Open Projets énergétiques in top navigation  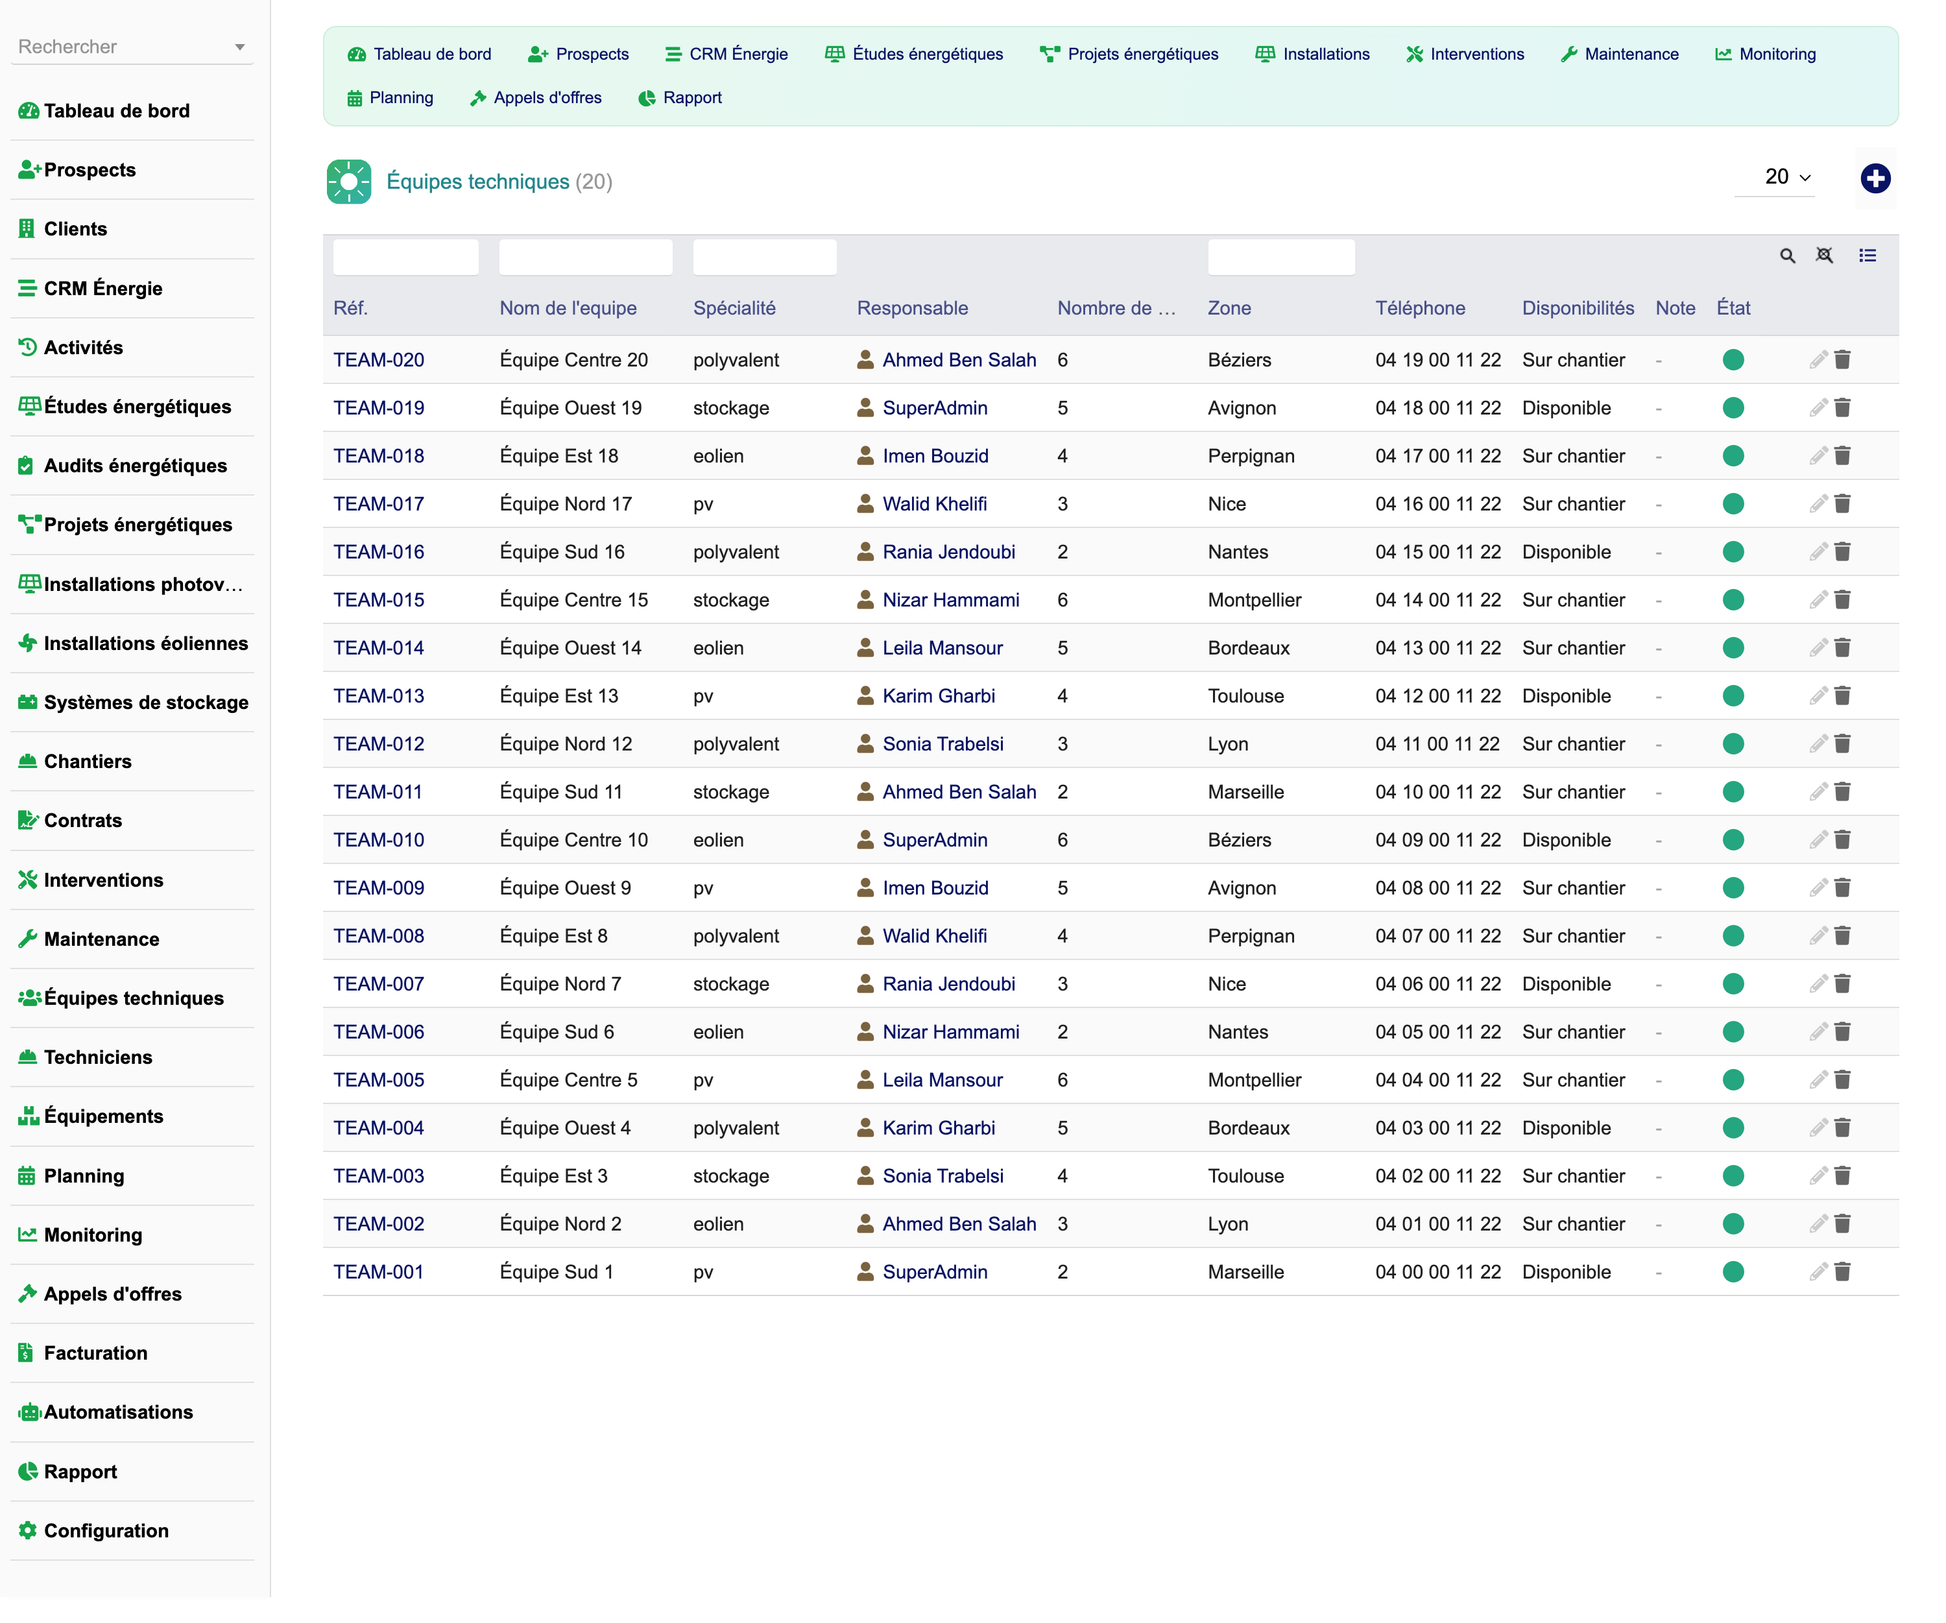tap(1129, 54)
